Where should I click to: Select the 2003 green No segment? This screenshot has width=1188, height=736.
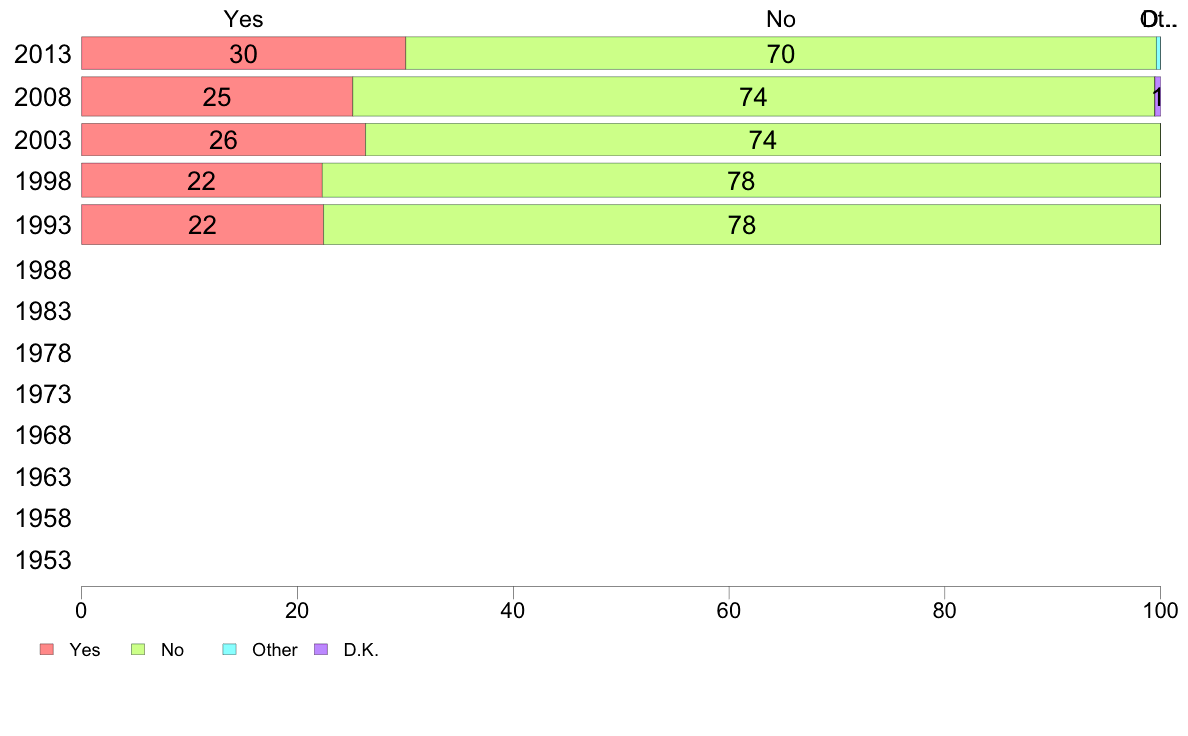click(762, 140)
